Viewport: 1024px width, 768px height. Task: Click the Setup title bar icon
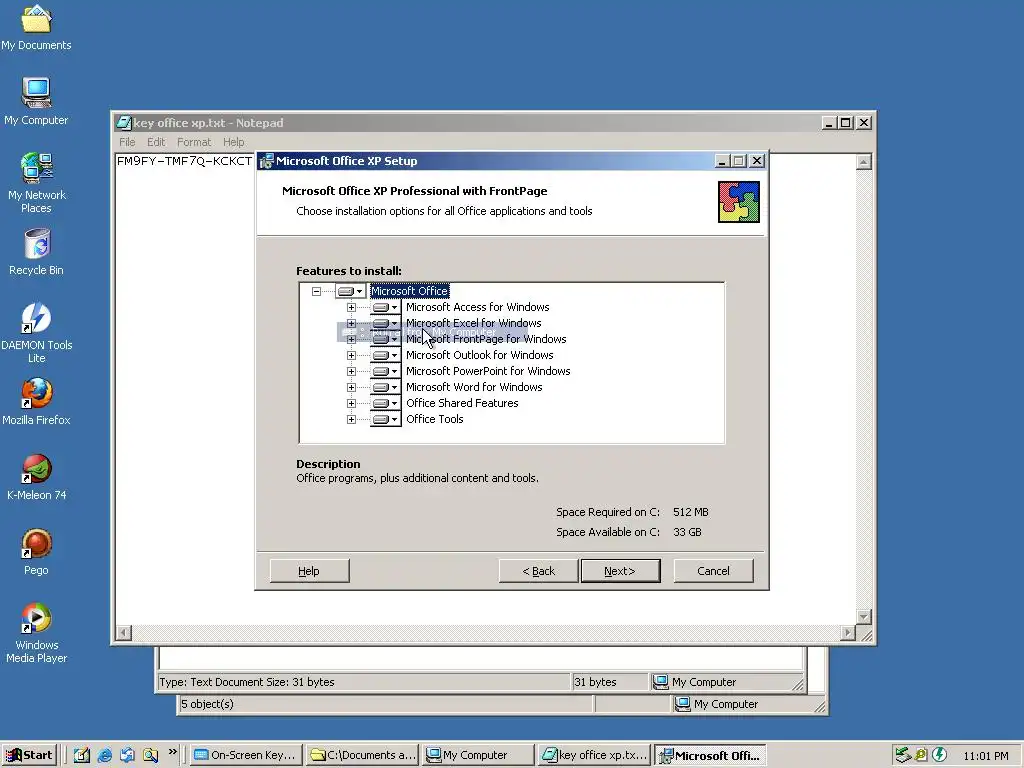point(266,161)
